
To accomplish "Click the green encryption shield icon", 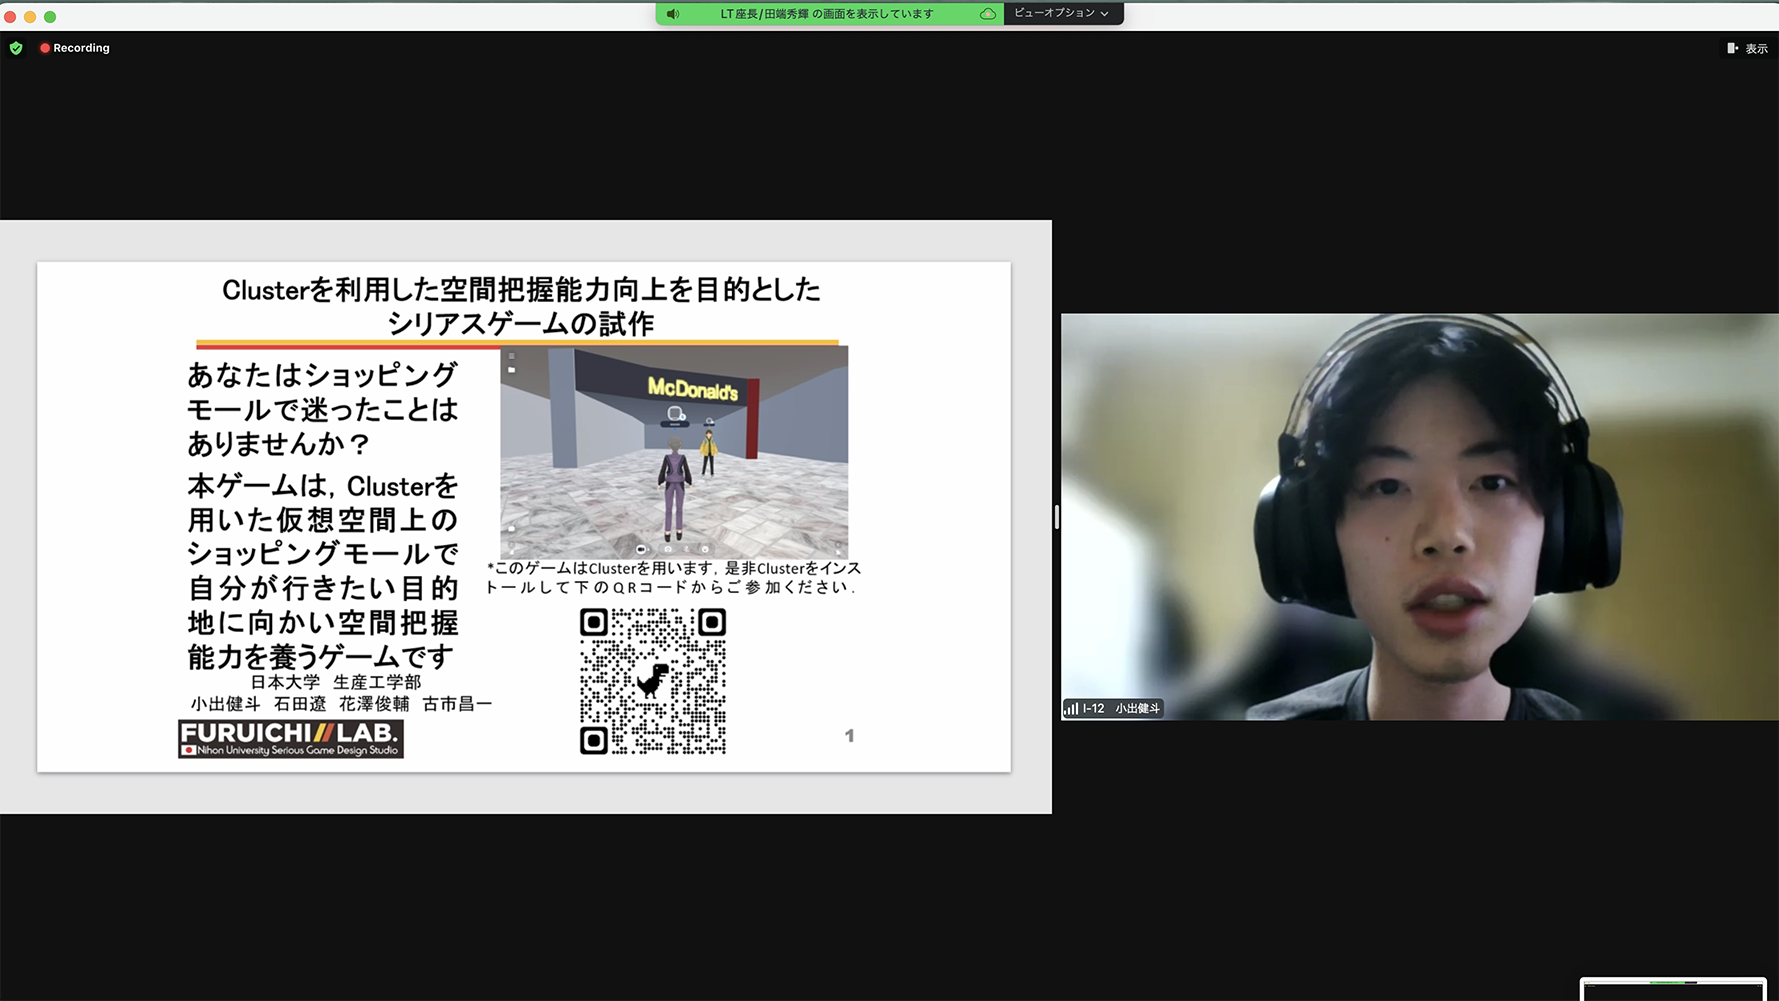I will coord(16,48).
